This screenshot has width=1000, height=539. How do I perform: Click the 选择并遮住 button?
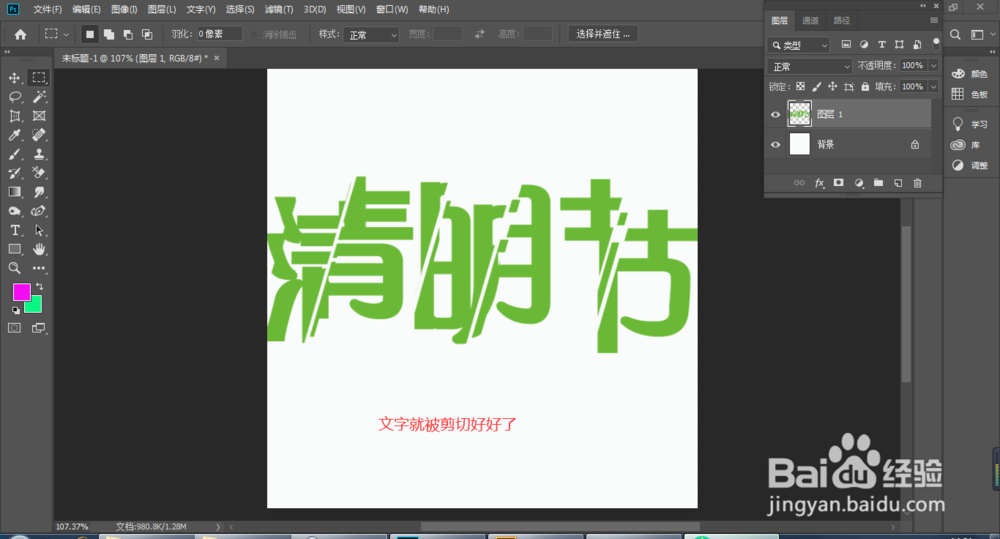(603, 34)
